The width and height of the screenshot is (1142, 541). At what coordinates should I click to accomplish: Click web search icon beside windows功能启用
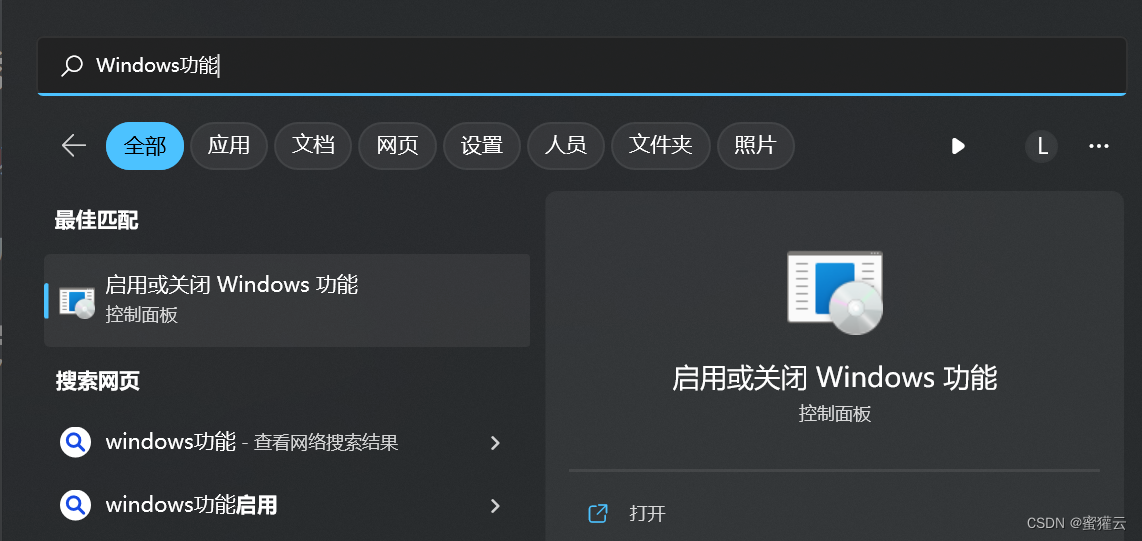[75, 505]
